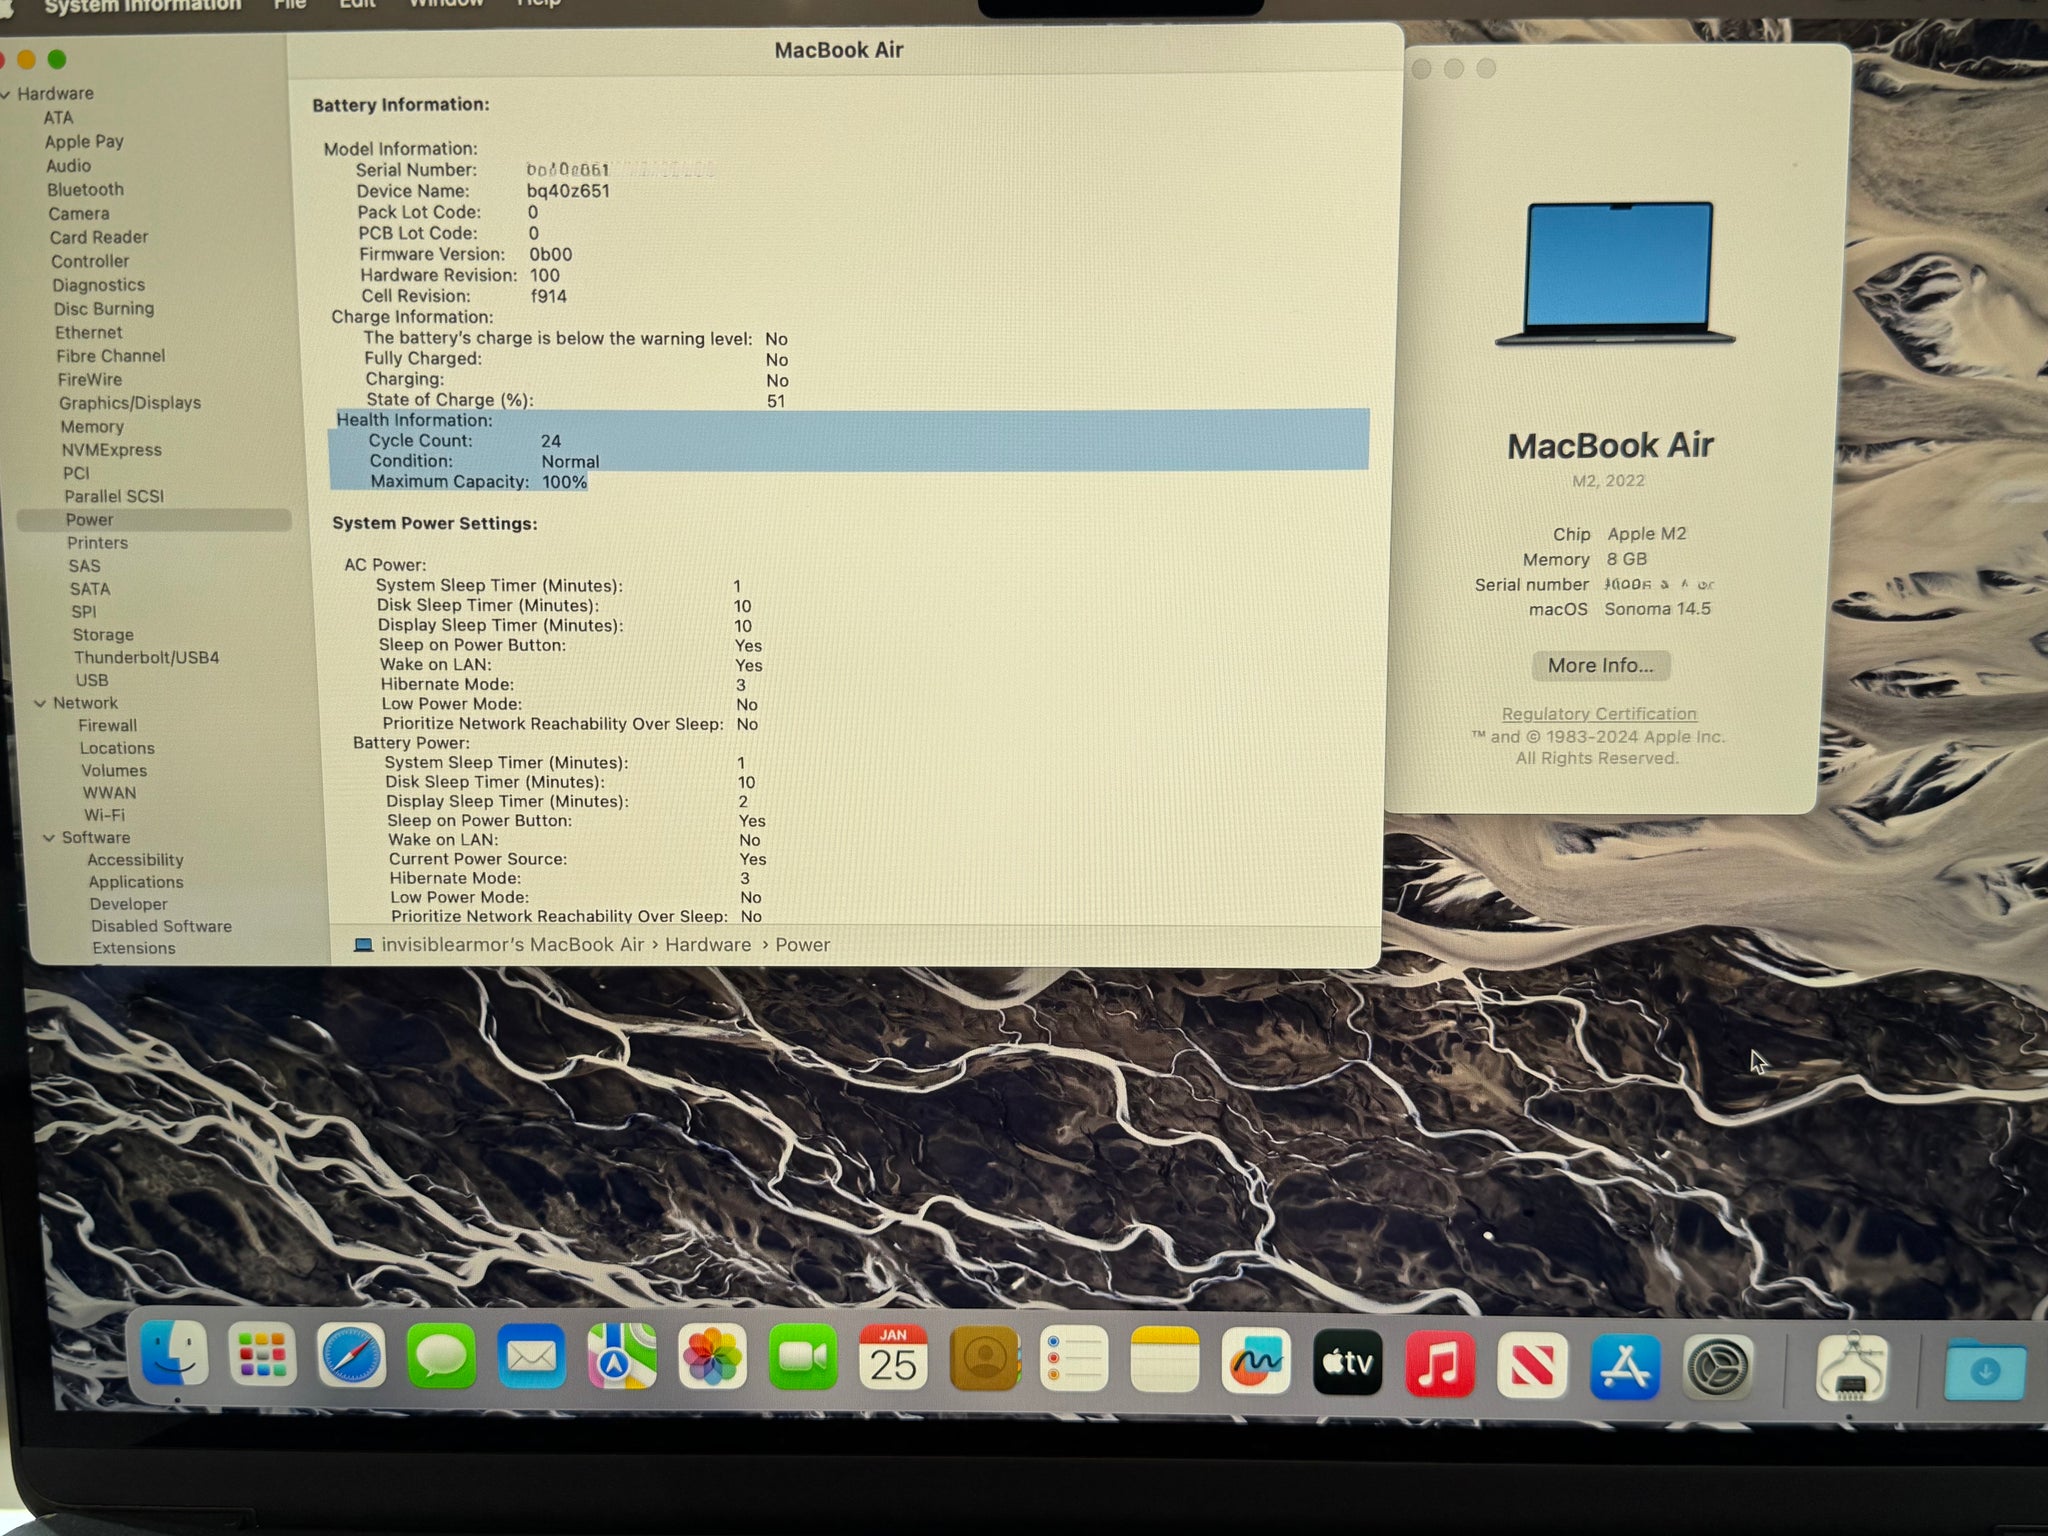
Task: Click the Calendar dock icon
Action: (x=893, y=1358)
